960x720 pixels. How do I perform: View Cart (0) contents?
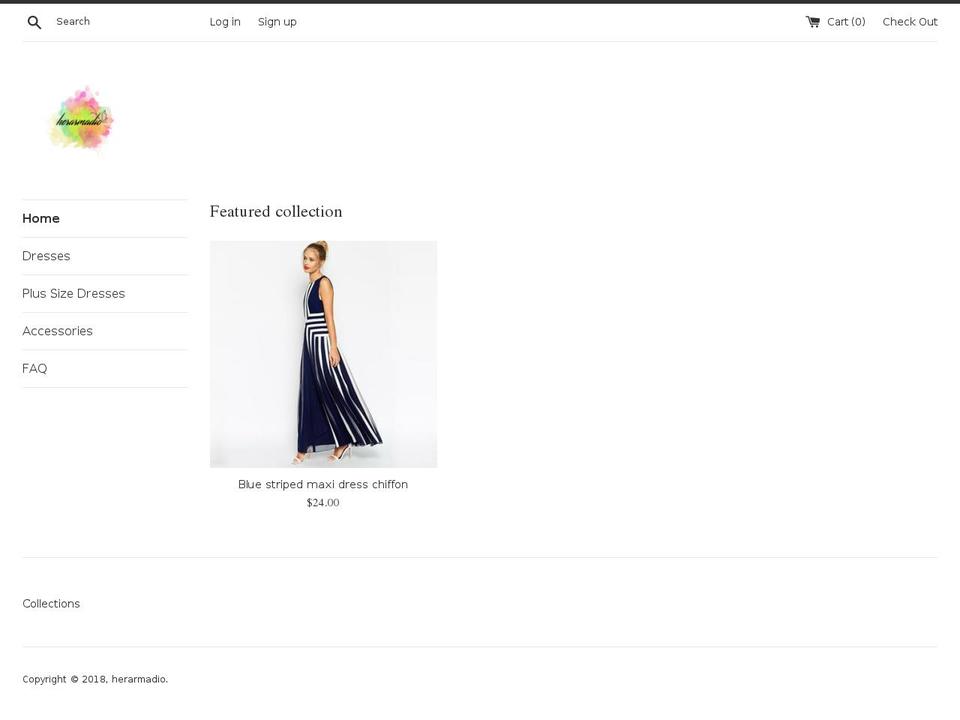tap(846, 22)
